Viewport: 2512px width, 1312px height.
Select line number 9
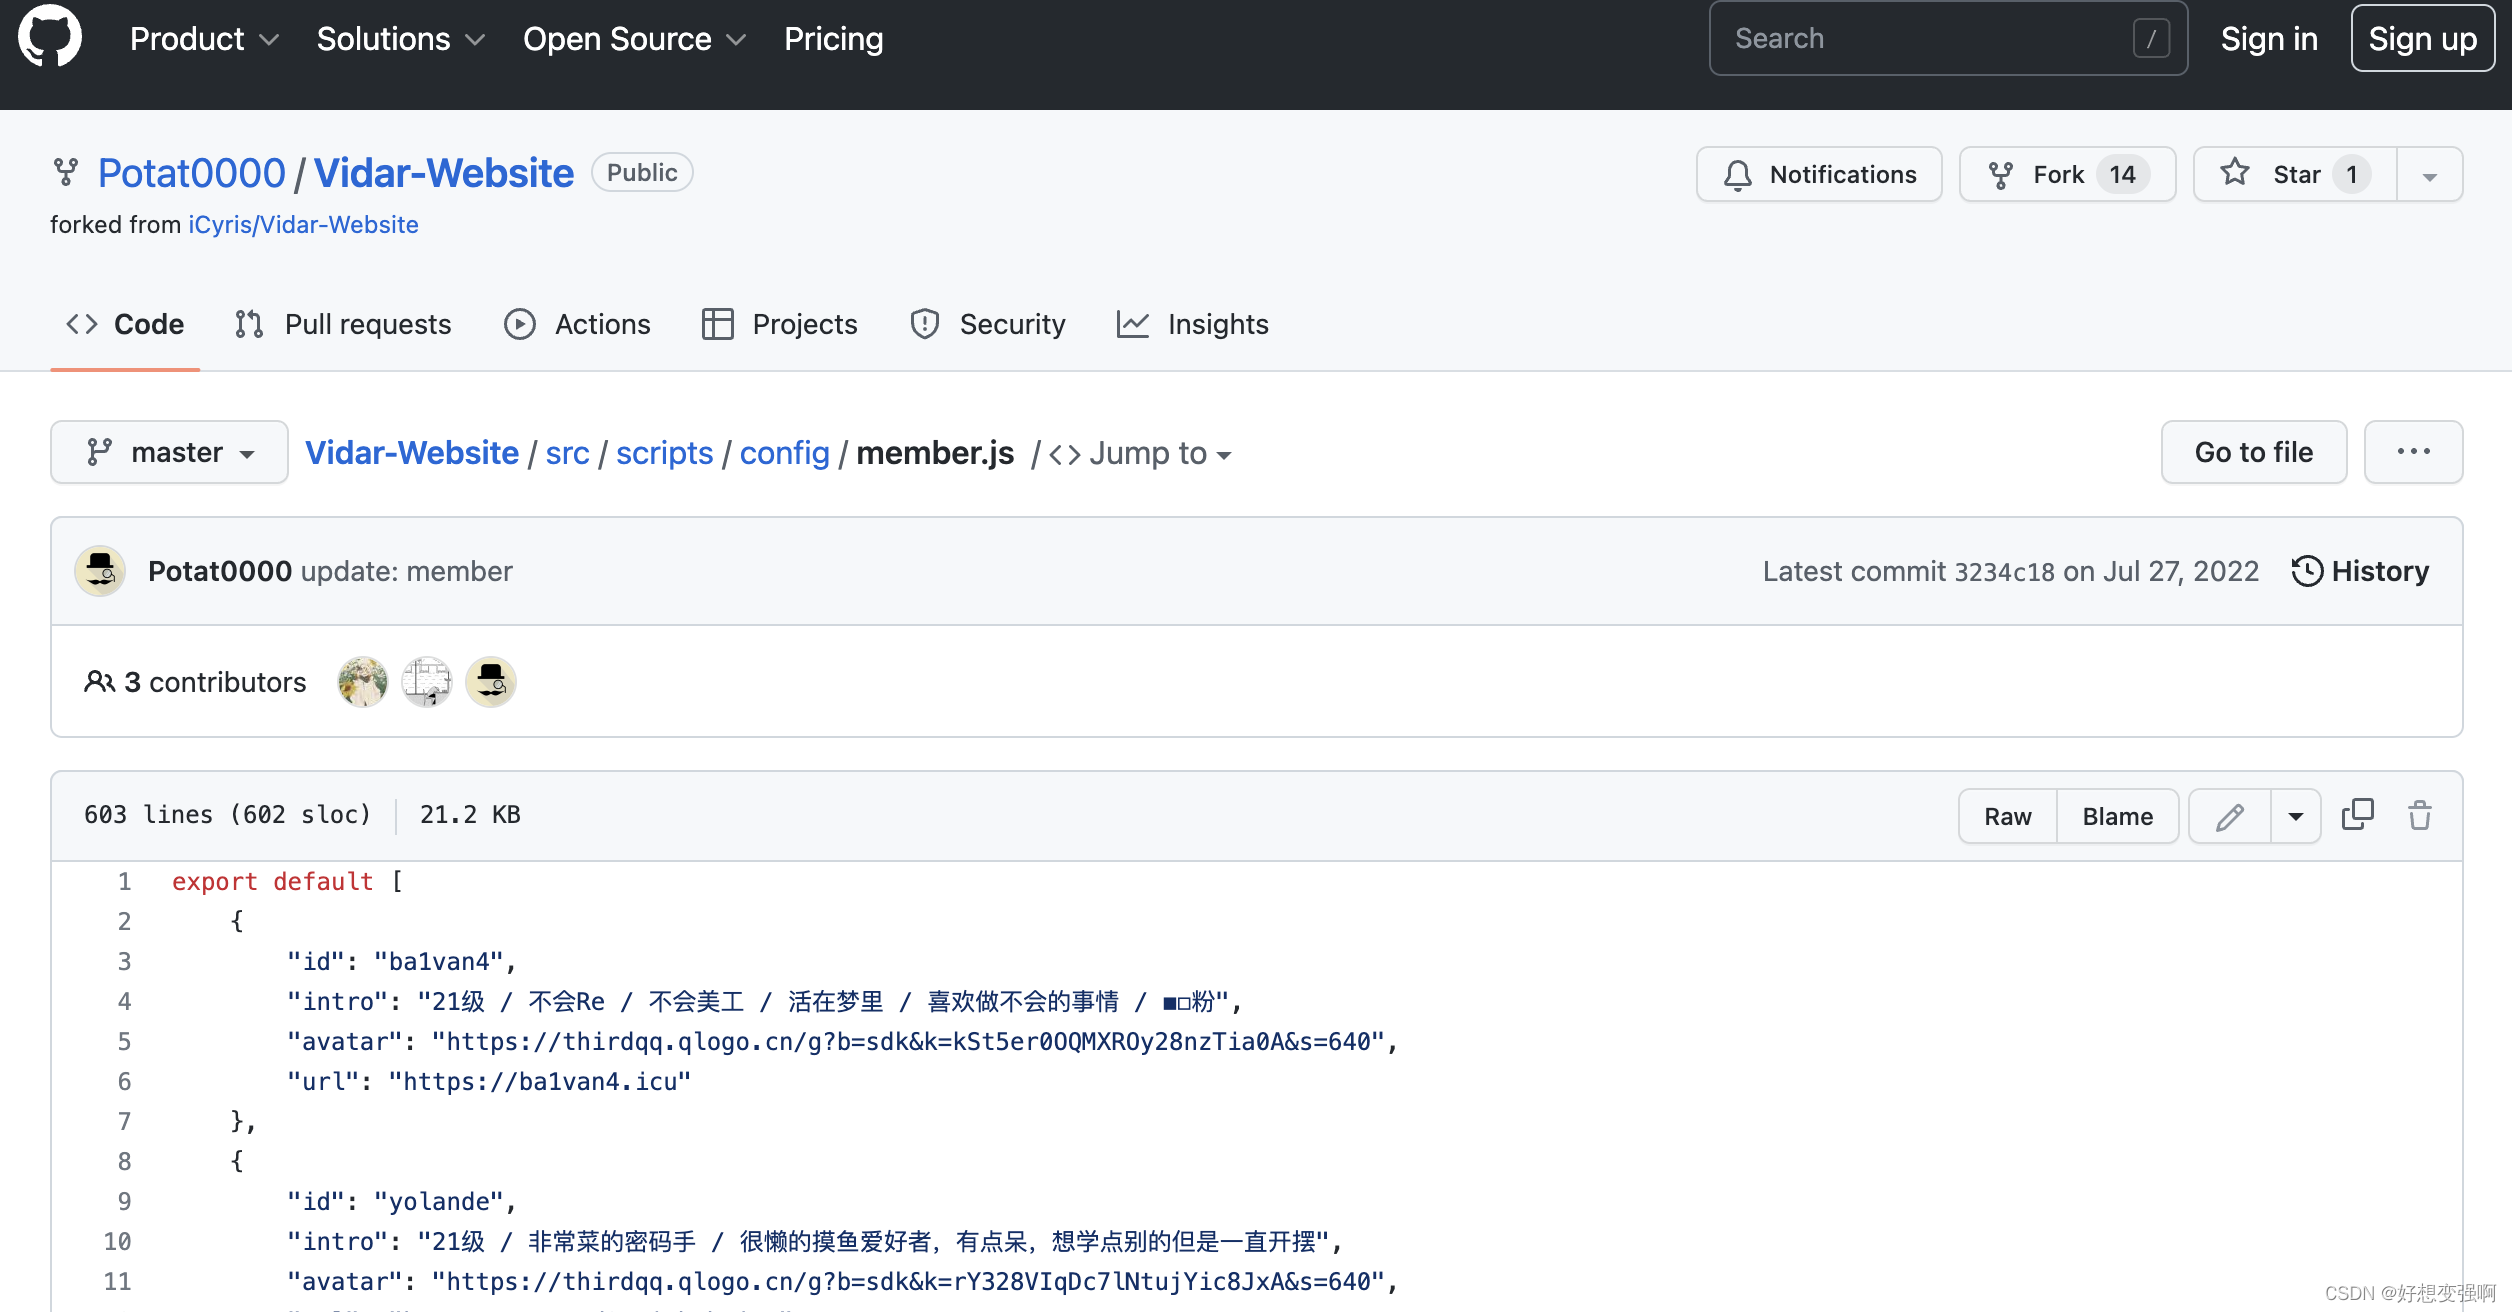124,1202
